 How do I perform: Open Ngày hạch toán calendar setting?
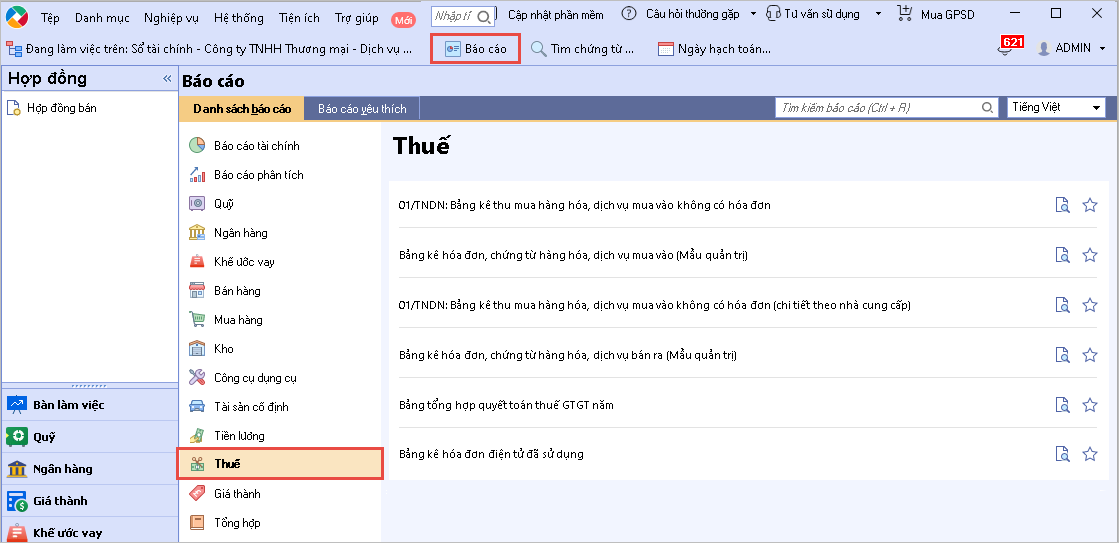coord(714,49)
